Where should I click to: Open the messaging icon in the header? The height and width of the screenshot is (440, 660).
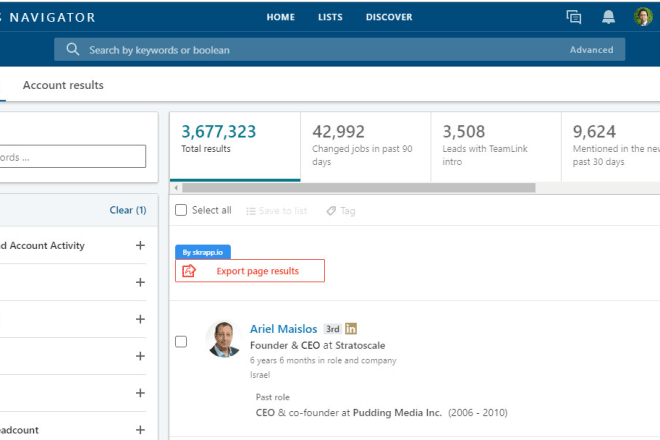(574, 17)
